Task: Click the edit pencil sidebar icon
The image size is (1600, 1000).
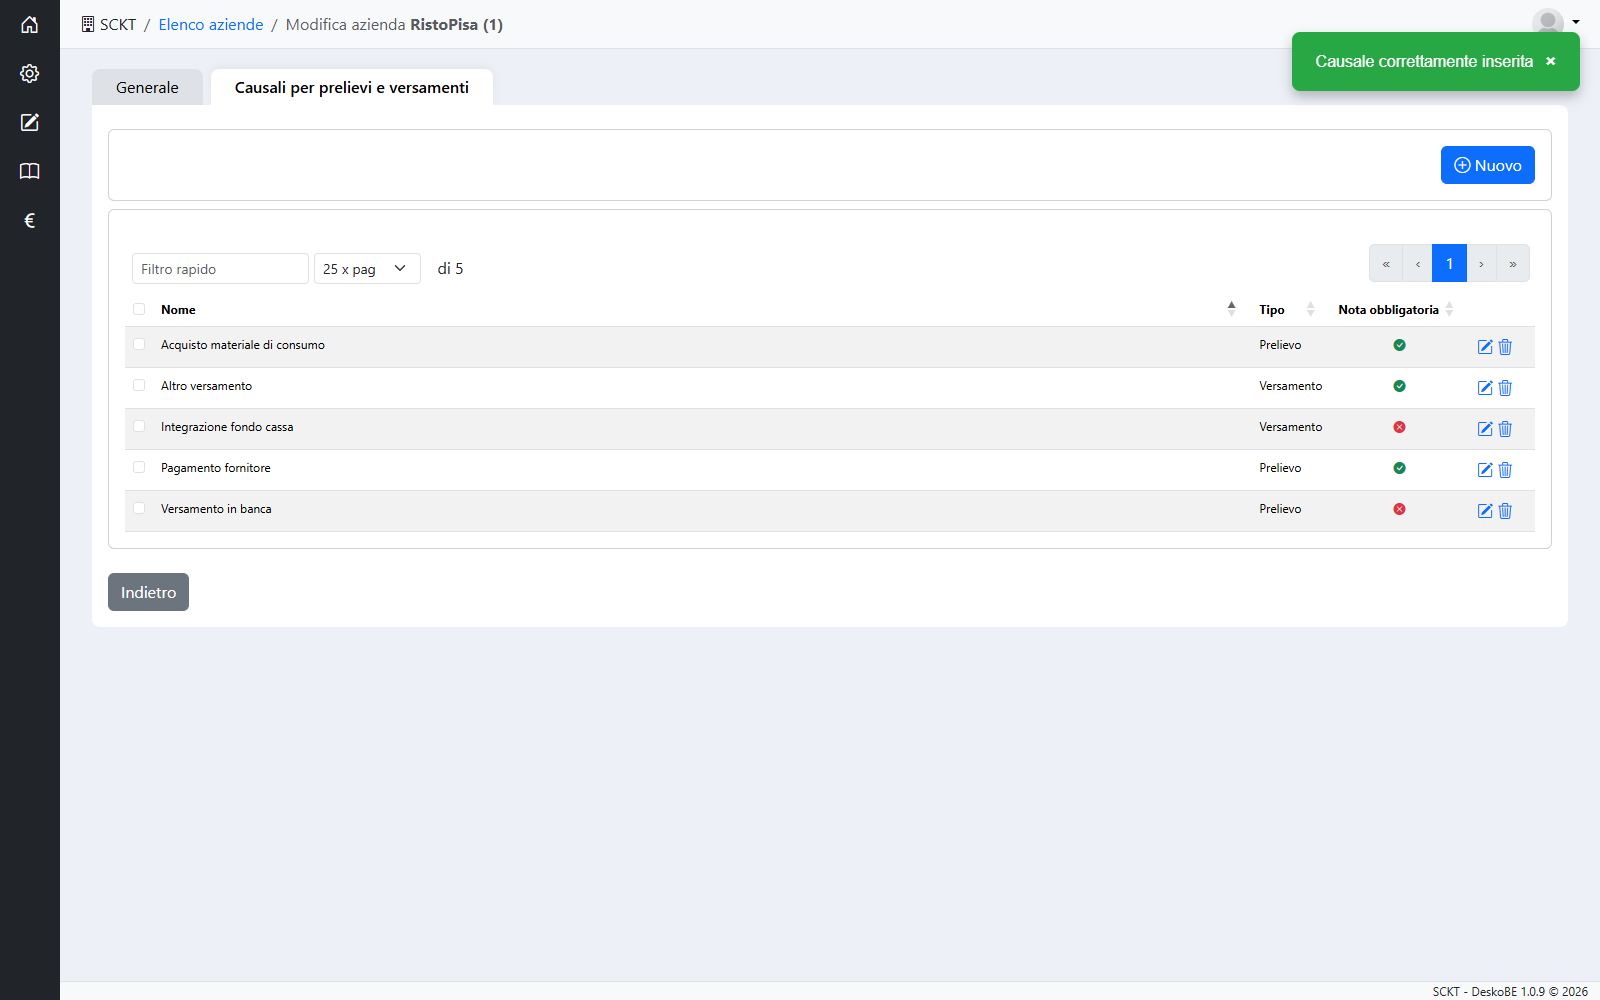Action: tap(30, 123)
